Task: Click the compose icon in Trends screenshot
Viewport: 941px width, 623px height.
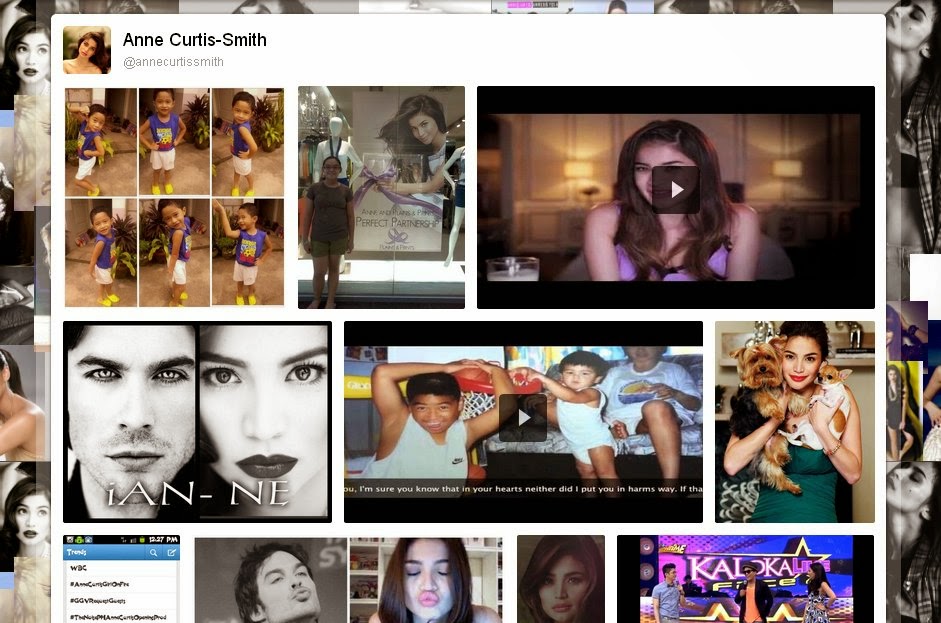Action: click(171, 552)
